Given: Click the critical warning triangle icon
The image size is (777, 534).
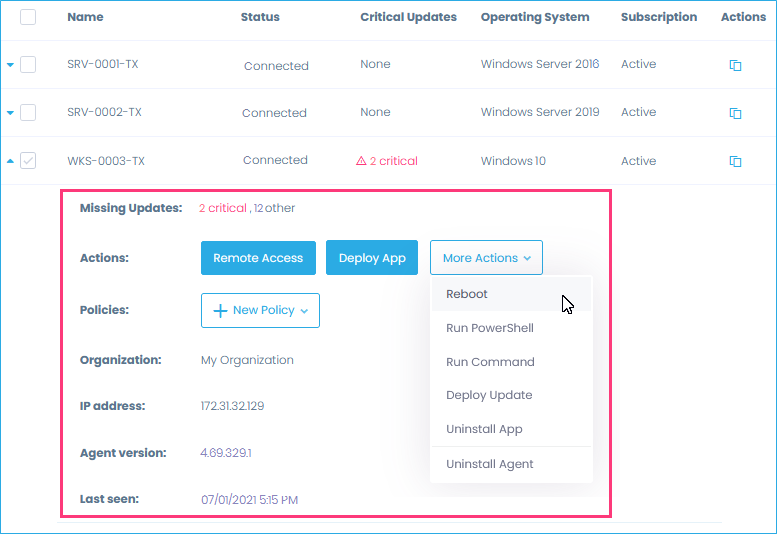Looking at the screenshot, I should tap(362, 161).
